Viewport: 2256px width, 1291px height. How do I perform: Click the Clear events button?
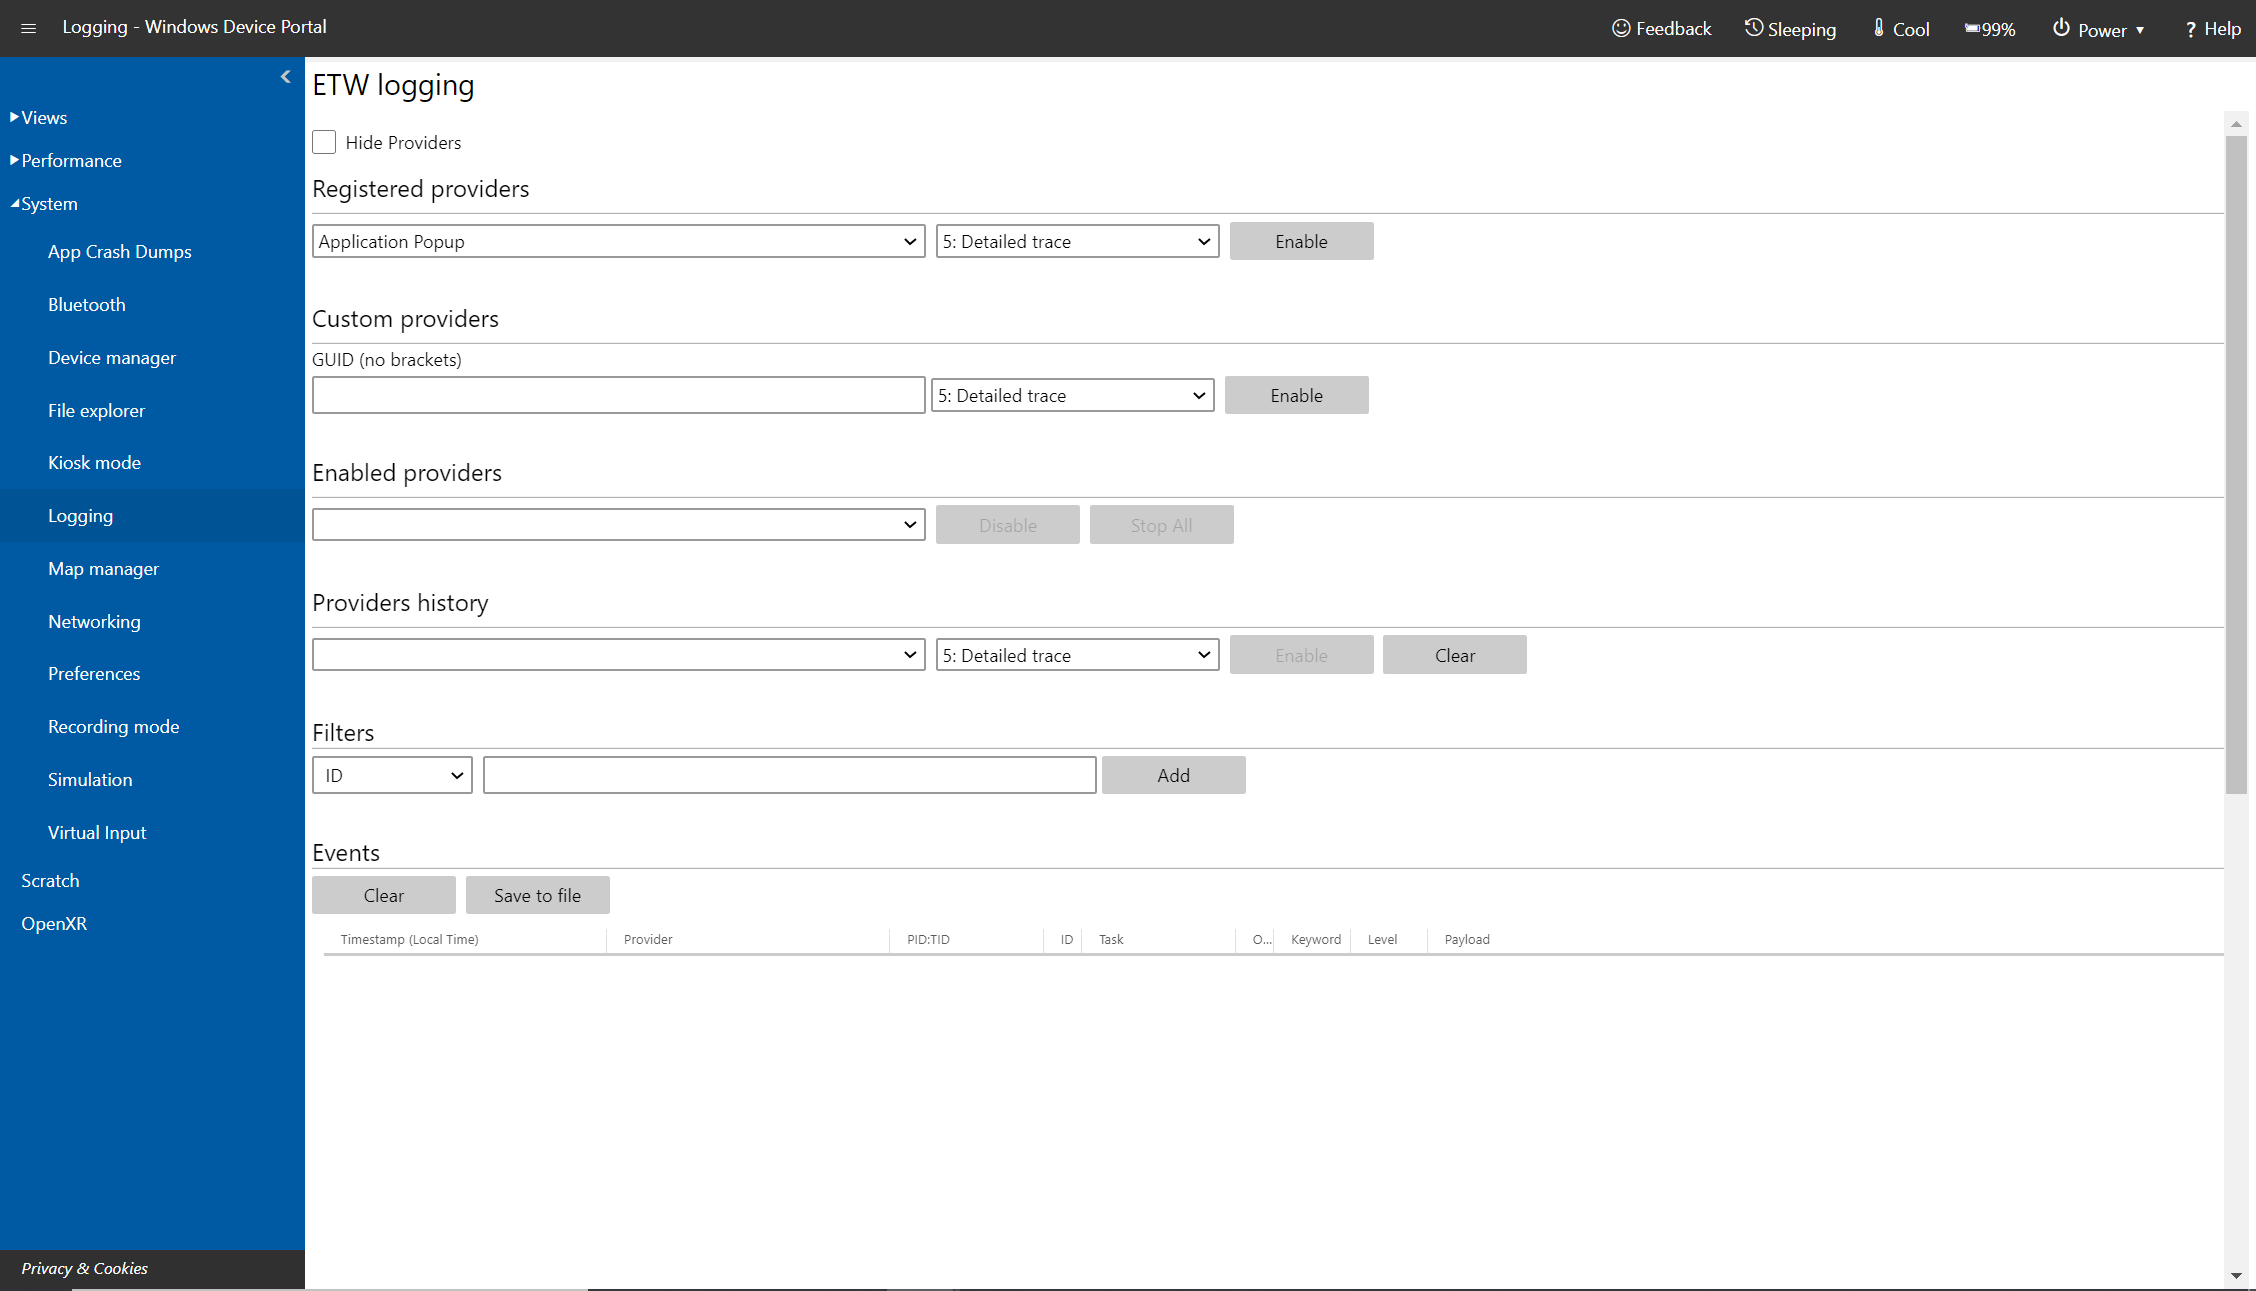[x=383, y=894]
